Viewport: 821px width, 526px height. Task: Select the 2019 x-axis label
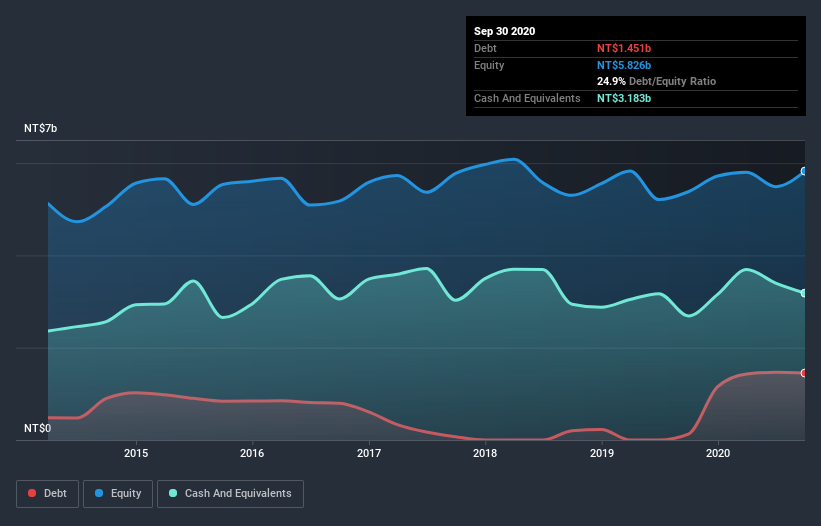pyautogui.click(x=602, y=453)
